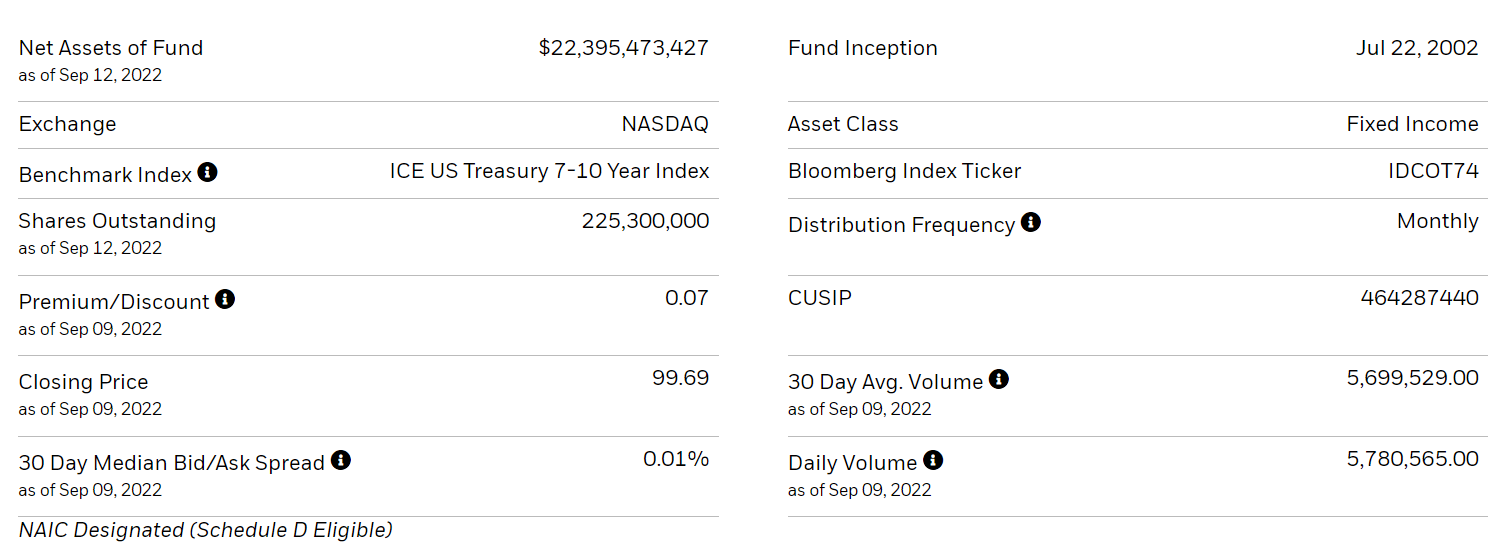Click the Bloomberg ticker IDCOT74

[1433, 171]
